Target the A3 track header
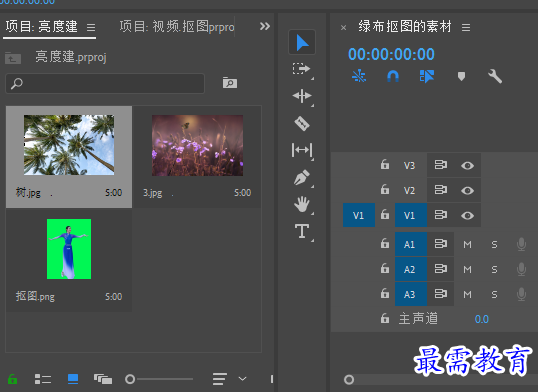Viewport: 538px width, 392px height. 411,294
